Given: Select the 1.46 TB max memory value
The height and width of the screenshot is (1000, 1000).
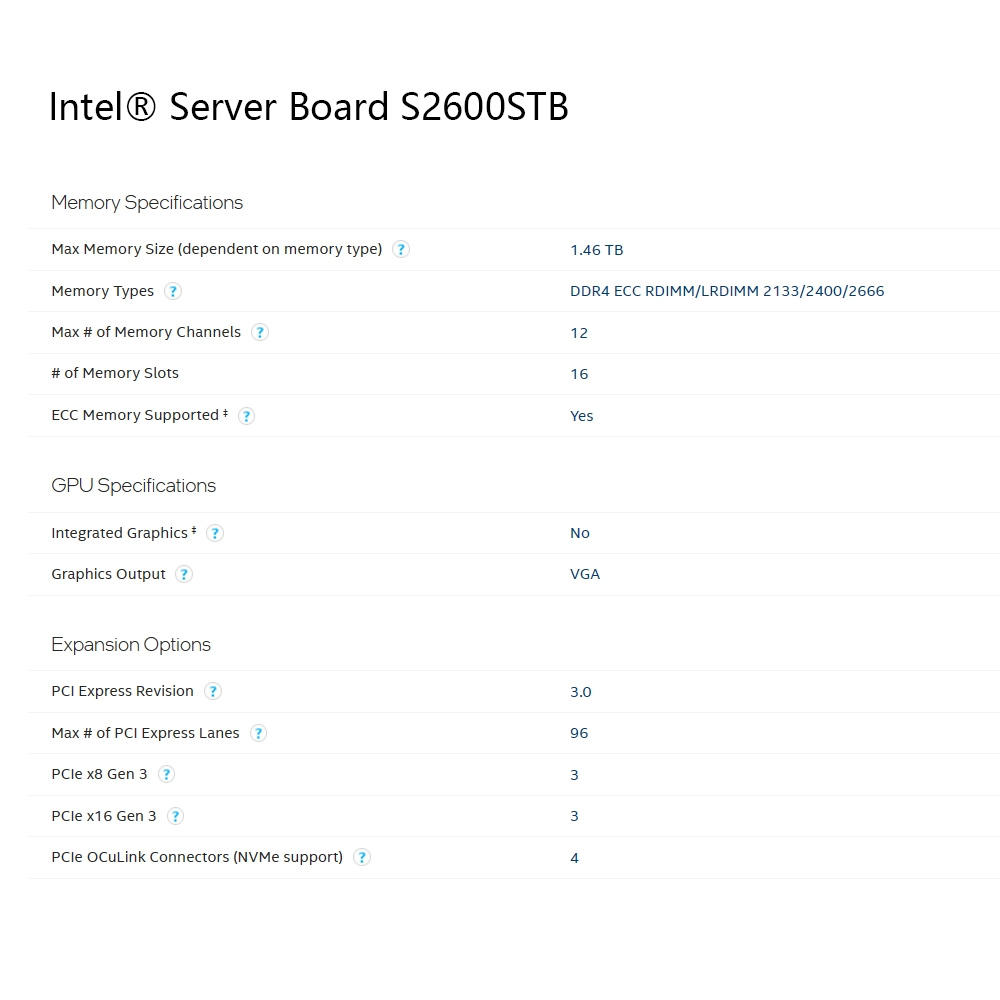Looking at the screenshot, I should 596,250.
